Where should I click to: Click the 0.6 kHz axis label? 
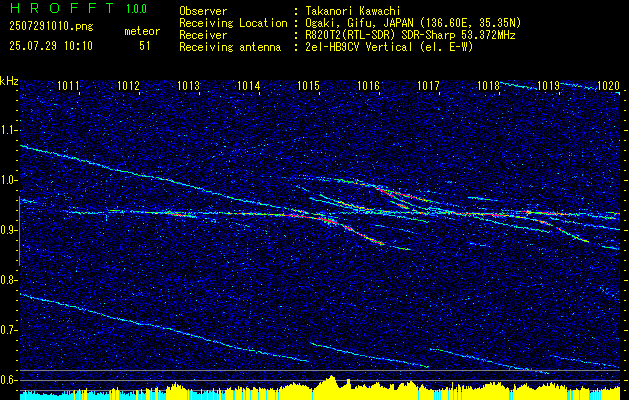(8, 380)
